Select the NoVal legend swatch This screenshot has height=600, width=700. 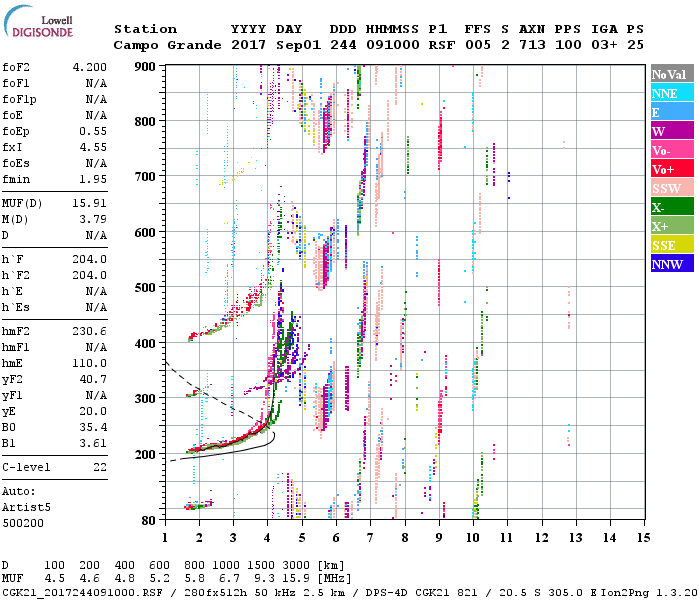(x=672, y=74)
